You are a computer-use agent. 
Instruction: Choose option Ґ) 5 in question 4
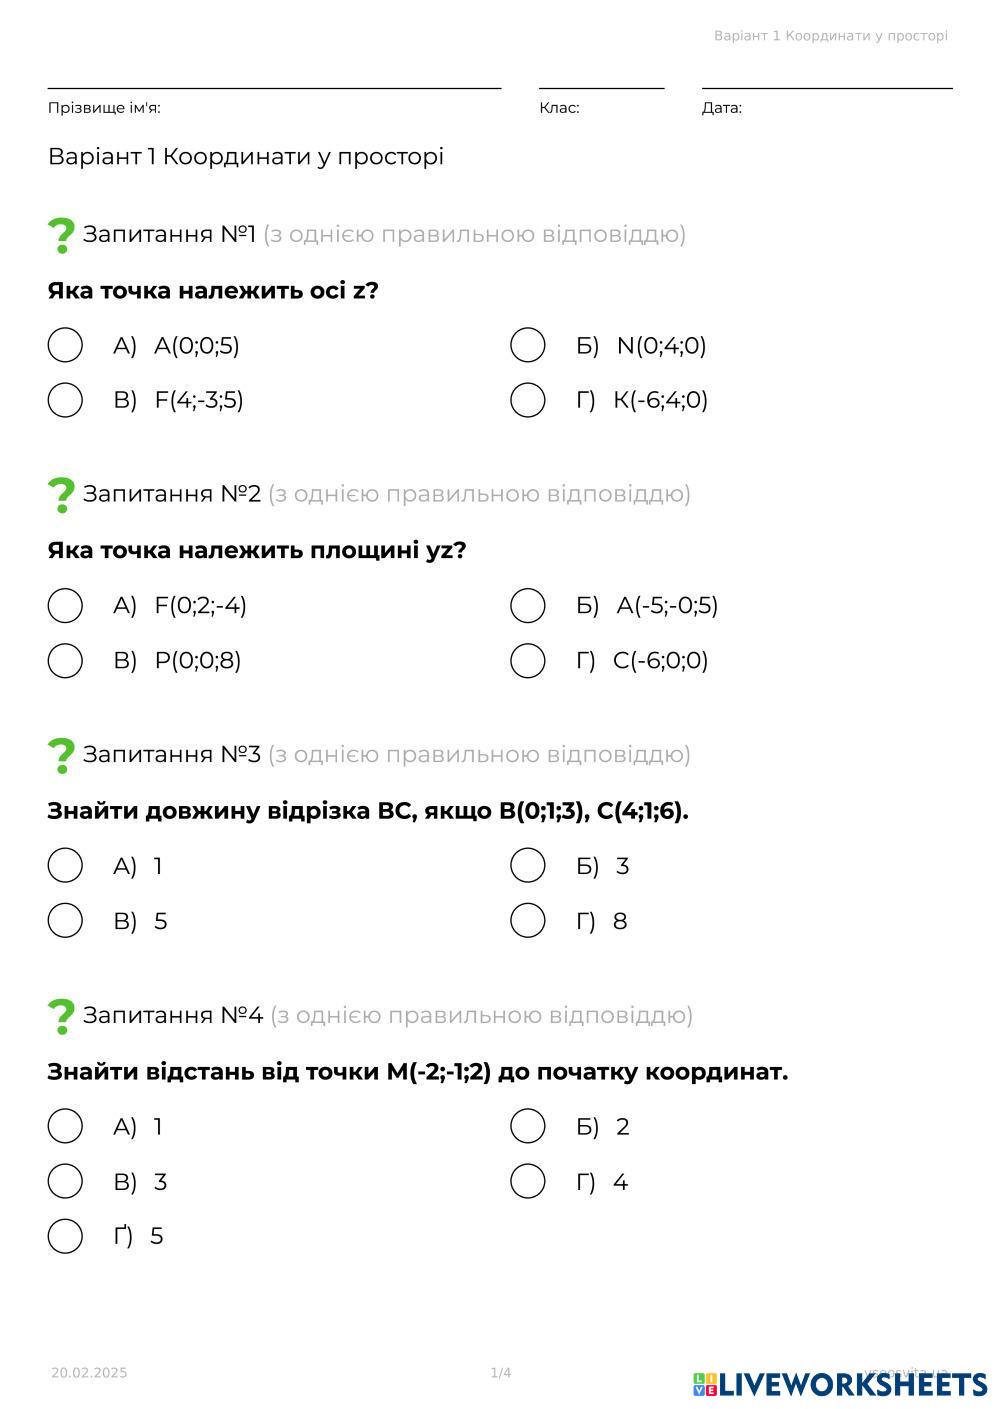point(65,1236)
